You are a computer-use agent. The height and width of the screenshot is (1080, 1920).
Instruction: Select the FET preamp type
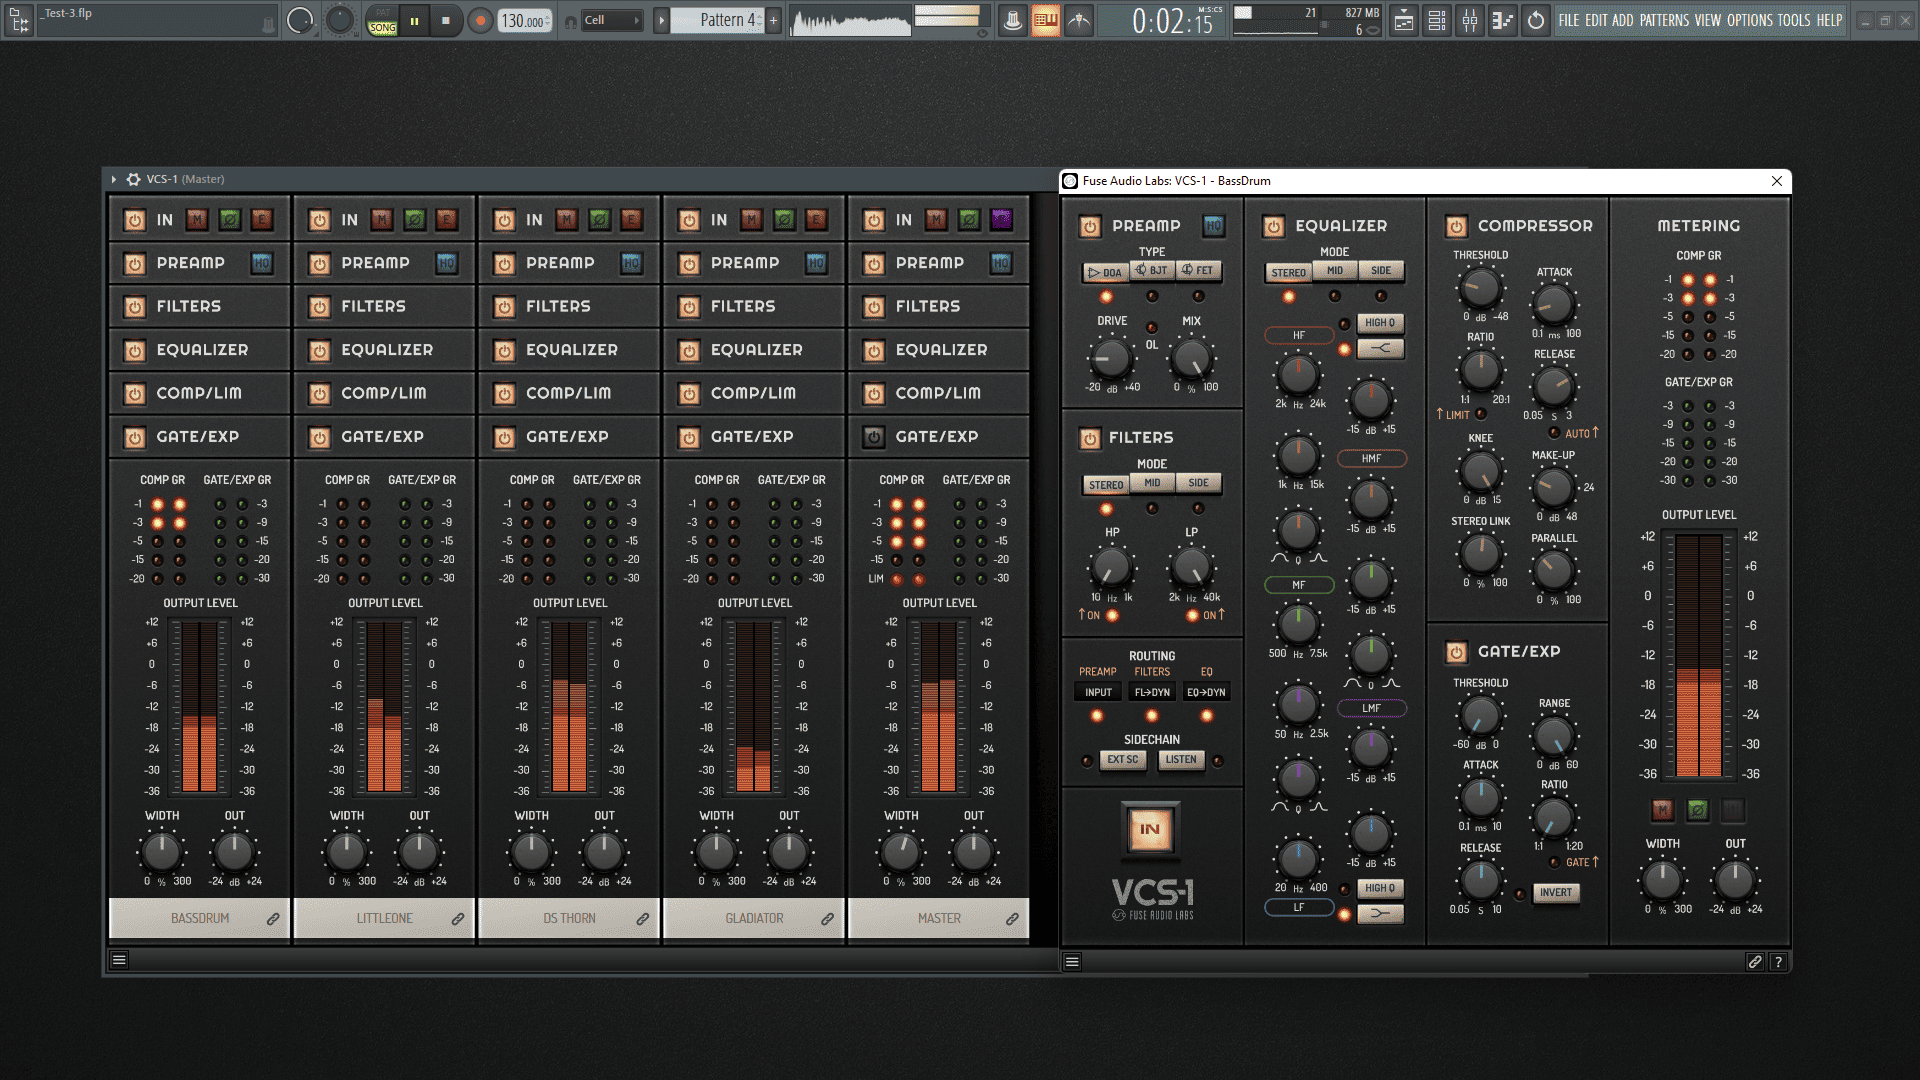(x=1198, y=271)
